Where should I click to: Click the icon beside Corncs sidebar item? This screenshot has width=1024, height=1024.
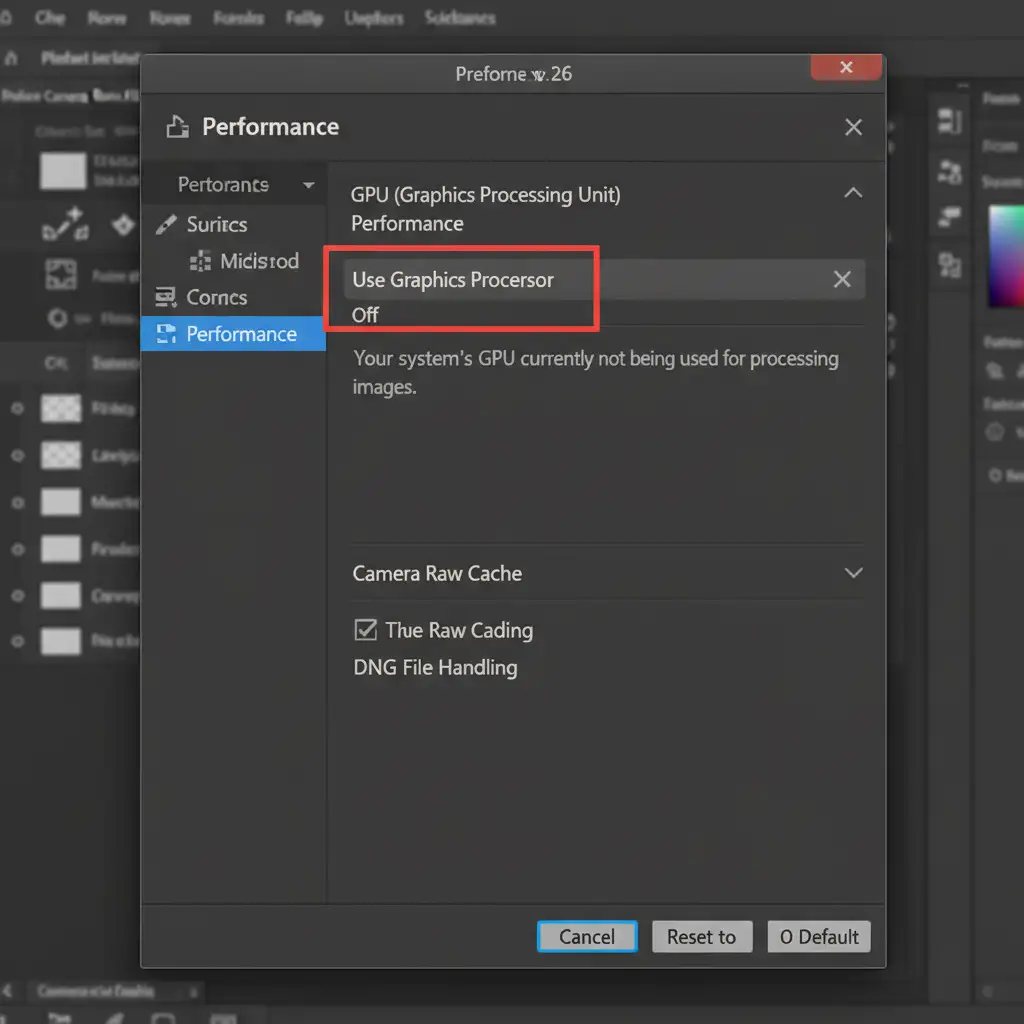click(164, 297)
